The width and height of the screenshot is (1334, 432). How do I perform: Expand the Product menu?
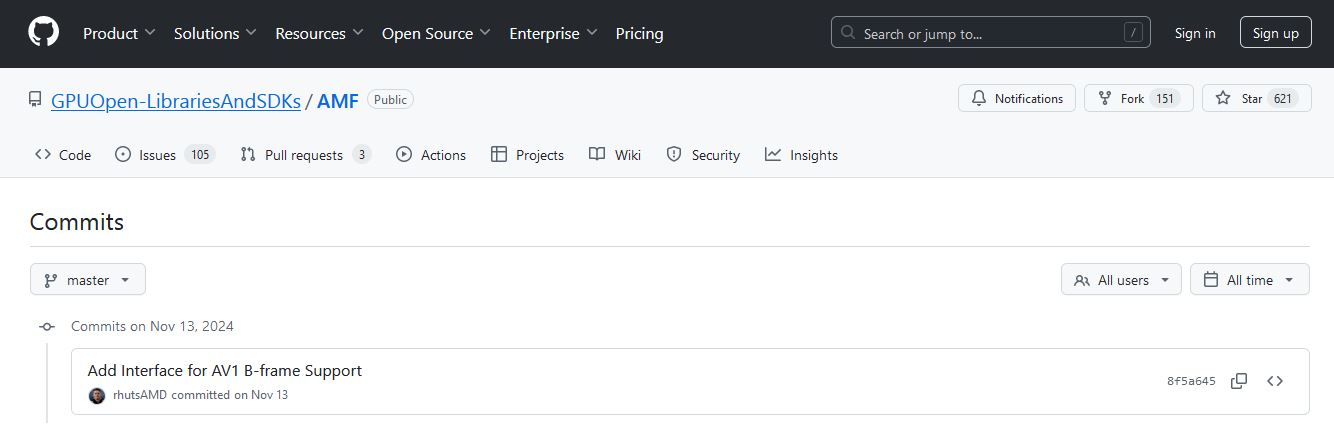click(119, 33)
